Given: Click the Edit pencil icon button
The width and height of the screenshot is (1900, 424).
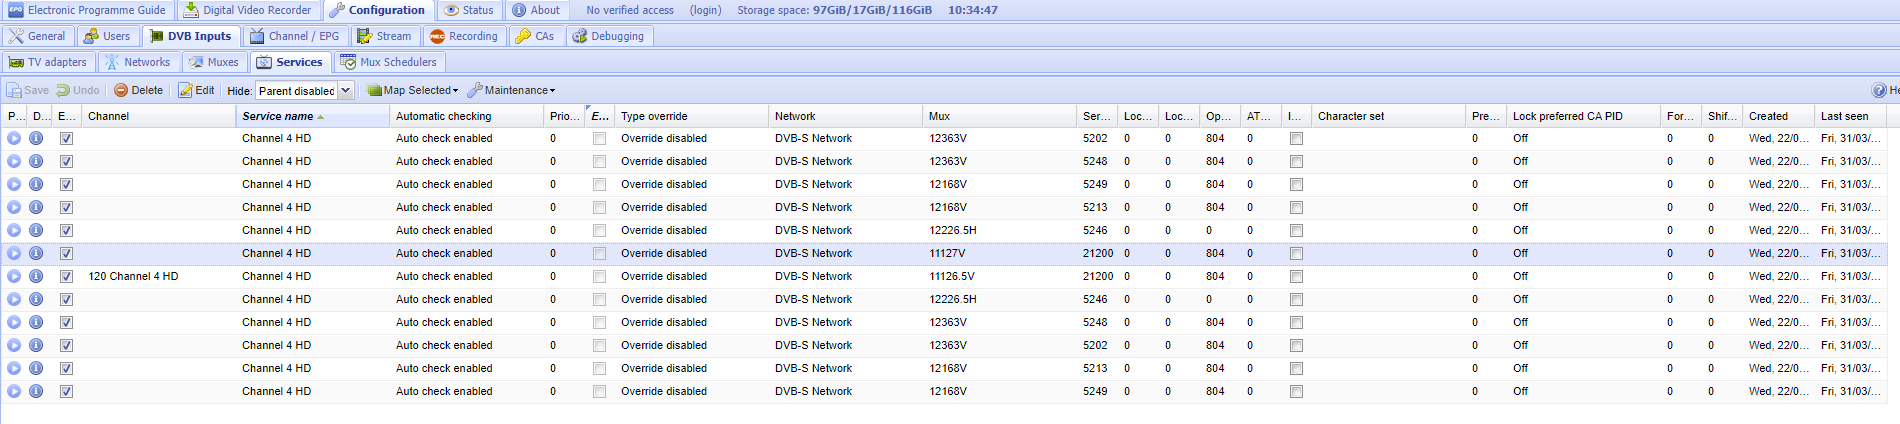Looking at the screenshot, I should pyautogui.click(x=196, y=90).
